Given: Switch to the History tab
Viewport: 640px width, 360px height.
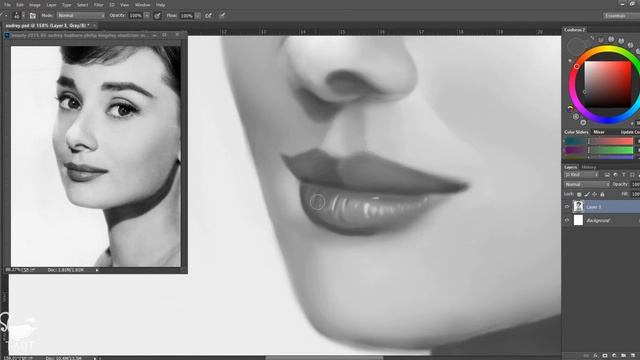Looking at the screenshot, I should coord(589,167).
